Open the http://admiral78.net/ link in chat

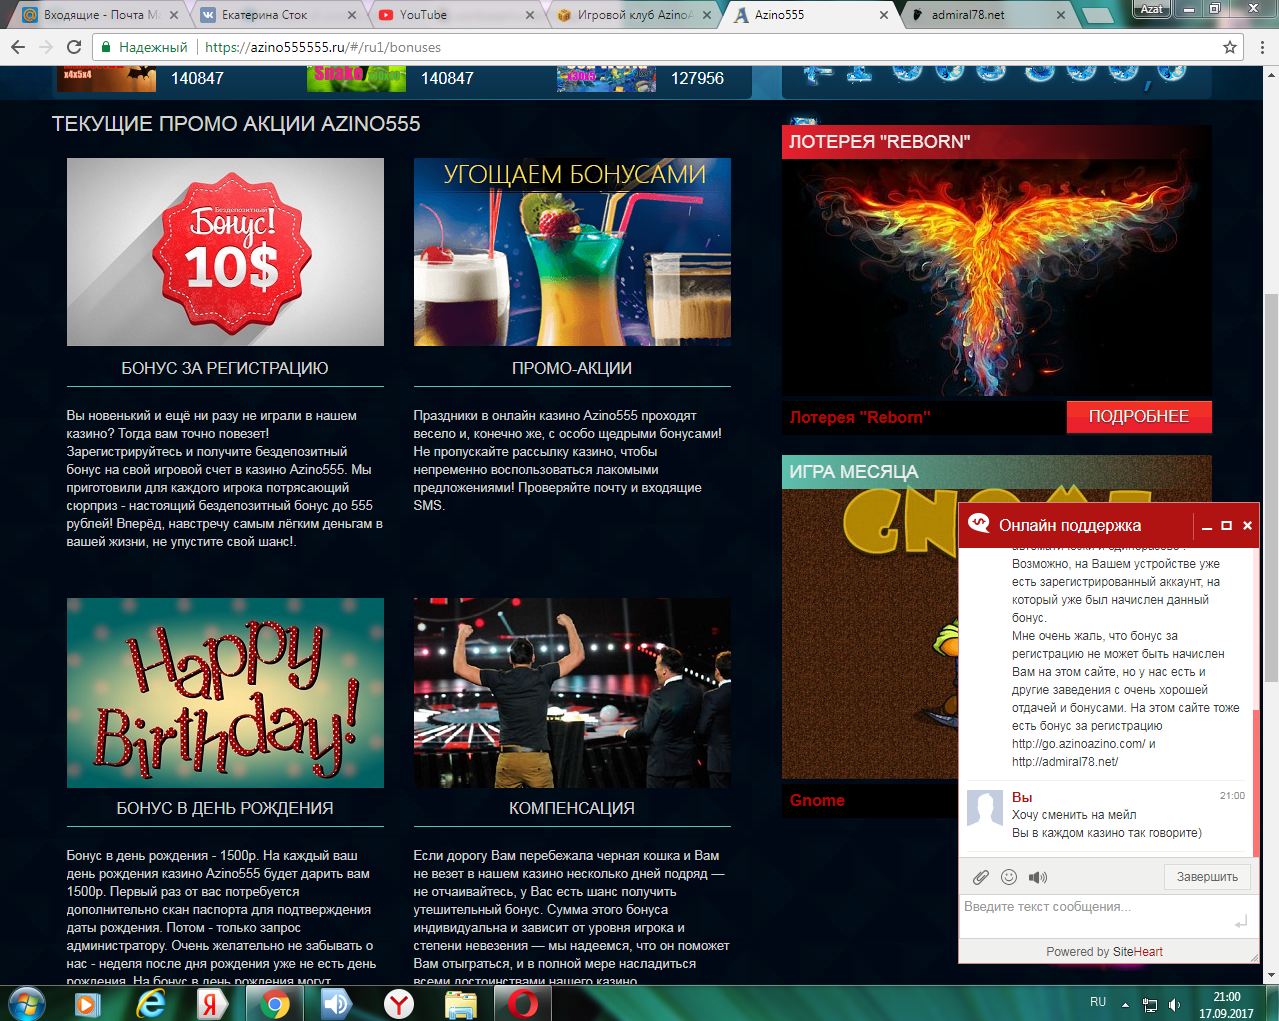coord(1064,762)
